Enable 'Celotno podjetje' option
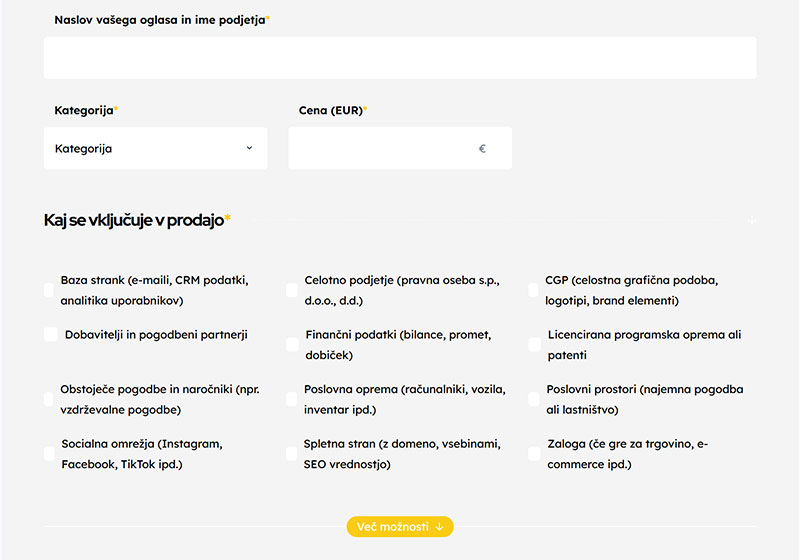 (x=292, y=290)
